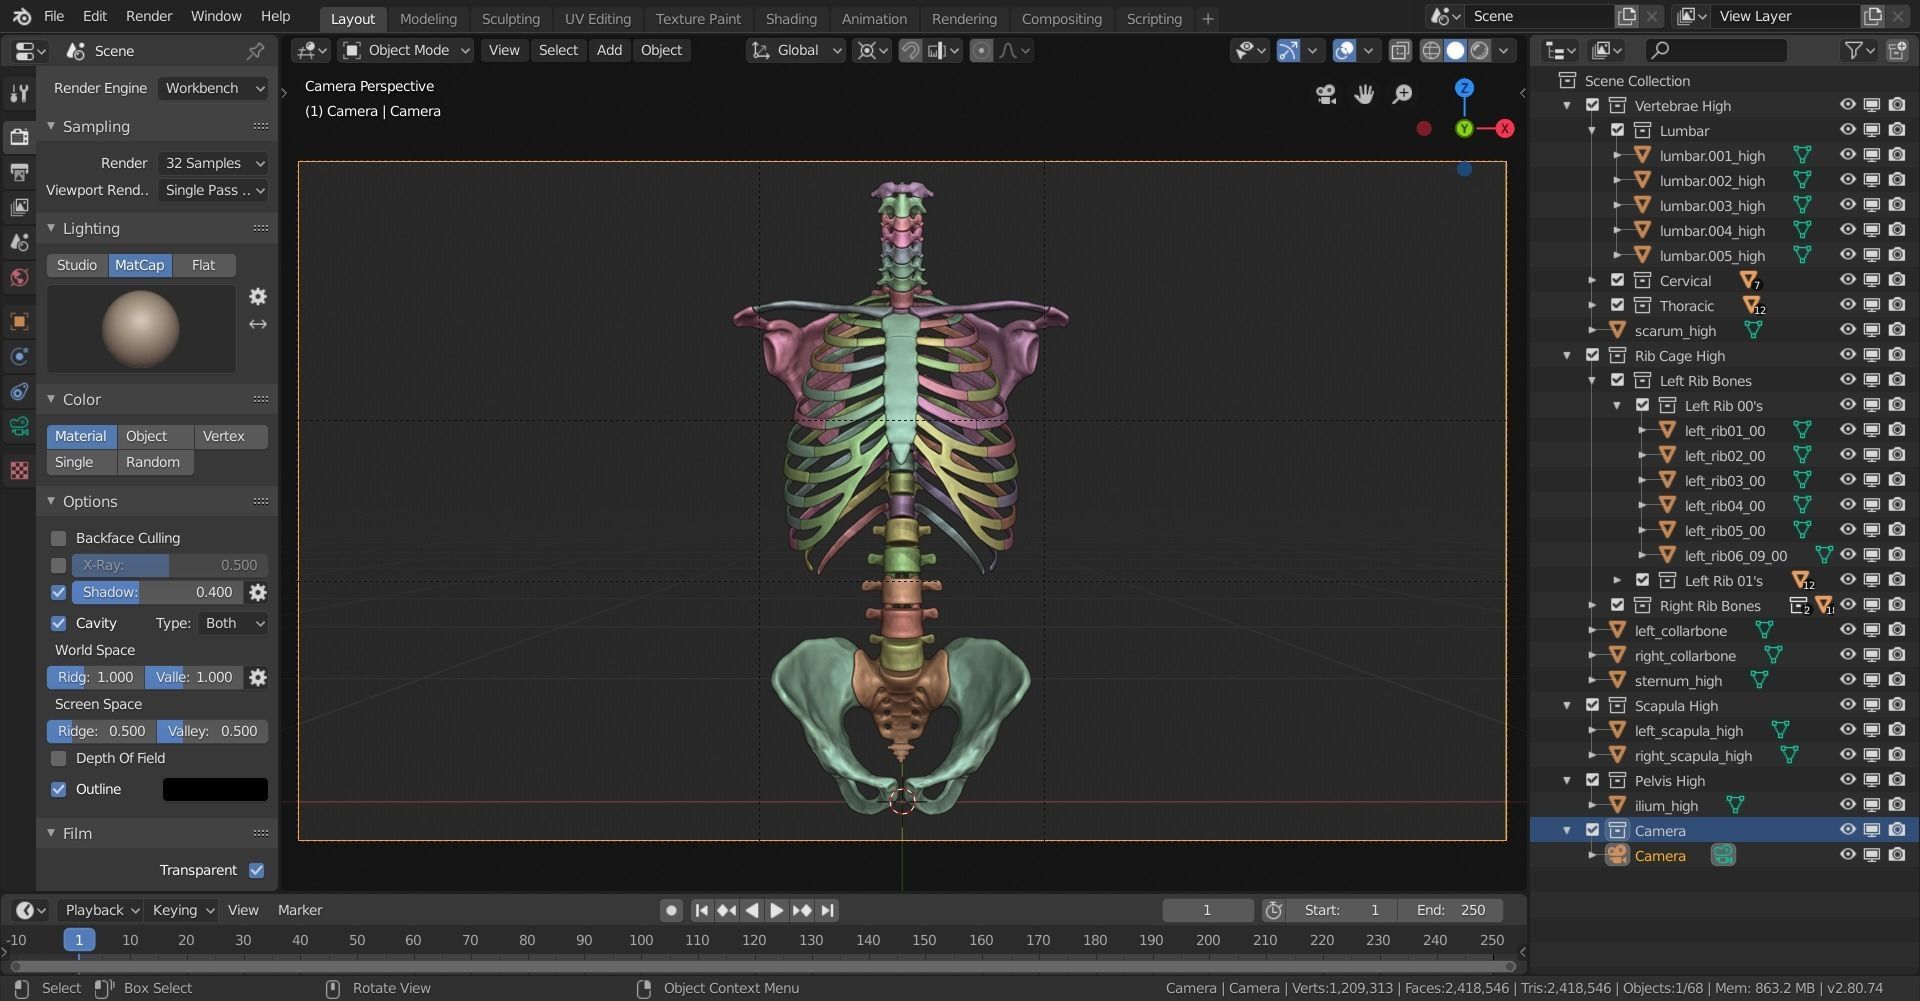Open Render 32 Samples dropdown
Image resolution: width=1920 pixels, height=1001 pixels.
tap(213, 163)
